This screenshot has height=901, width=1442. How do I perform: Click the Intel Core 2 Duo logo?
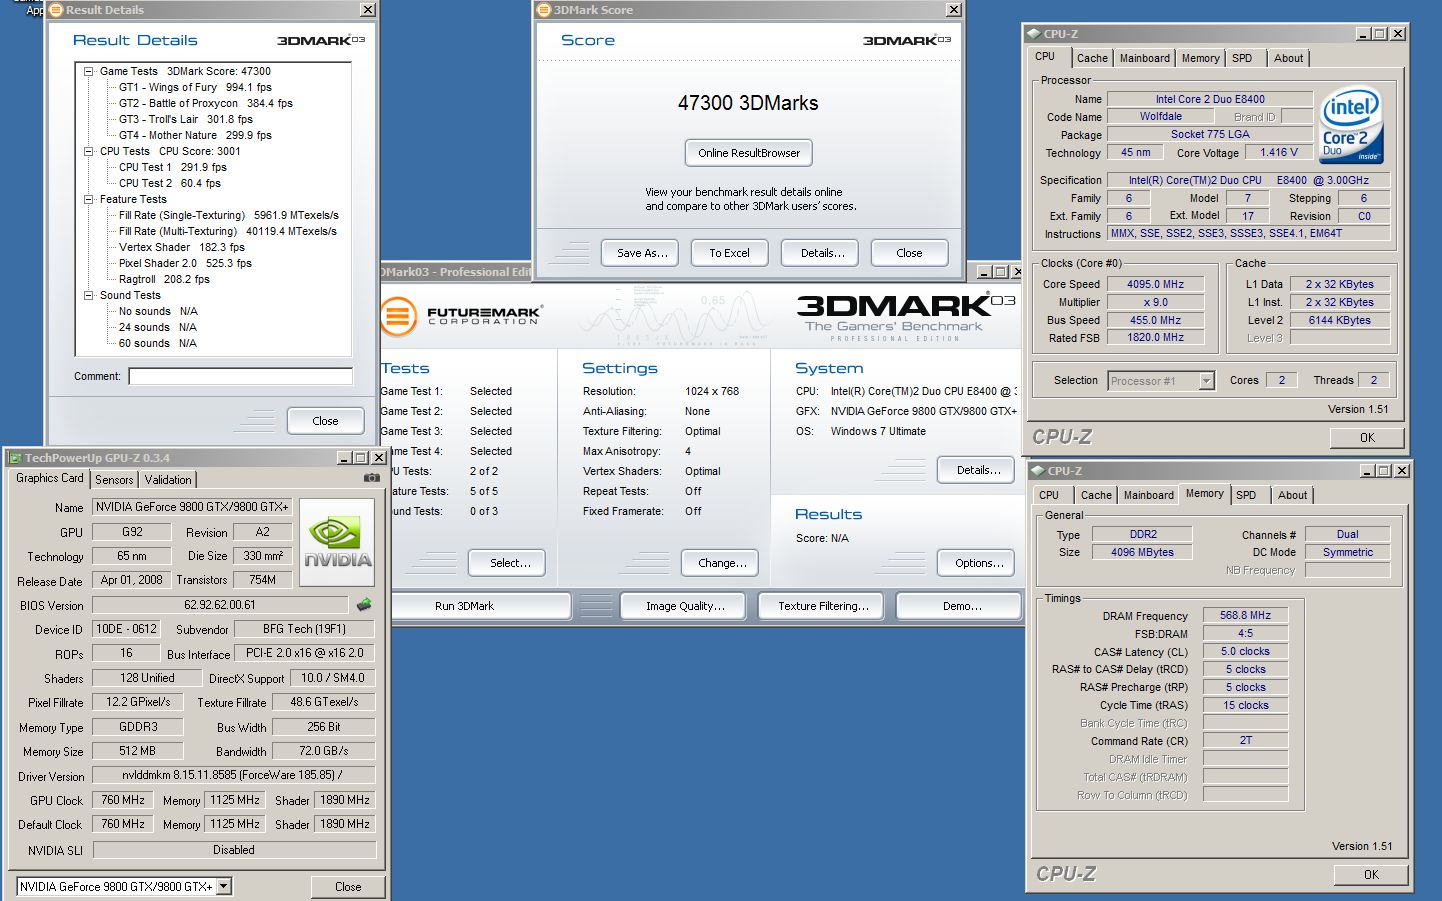tap(1352, 125)
